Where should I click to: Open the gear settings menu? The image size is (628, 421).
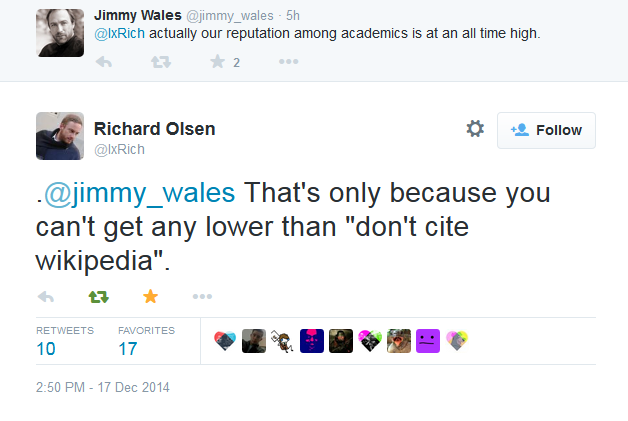click(x=475, y=129)
